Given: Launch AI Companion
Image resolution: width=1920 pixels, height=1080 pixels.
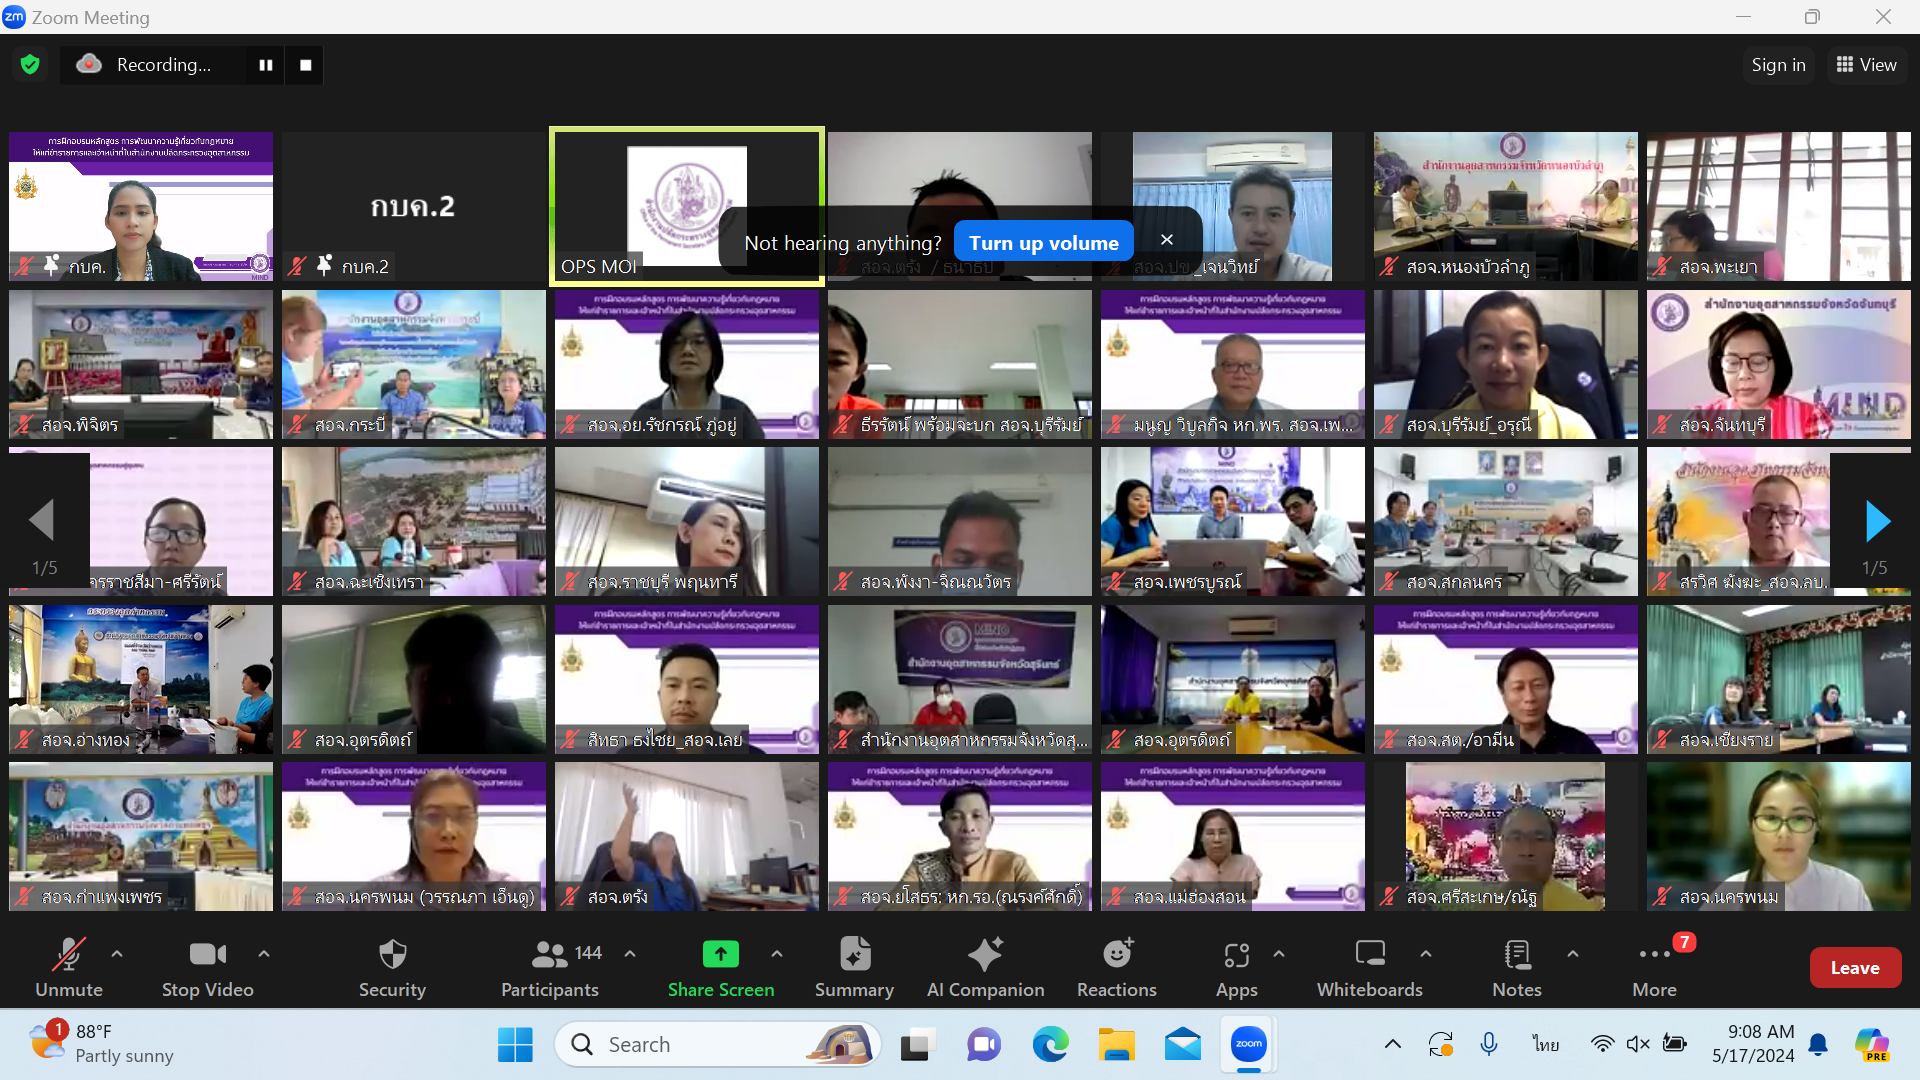Looking at the screenshot, I should [985, 955].
